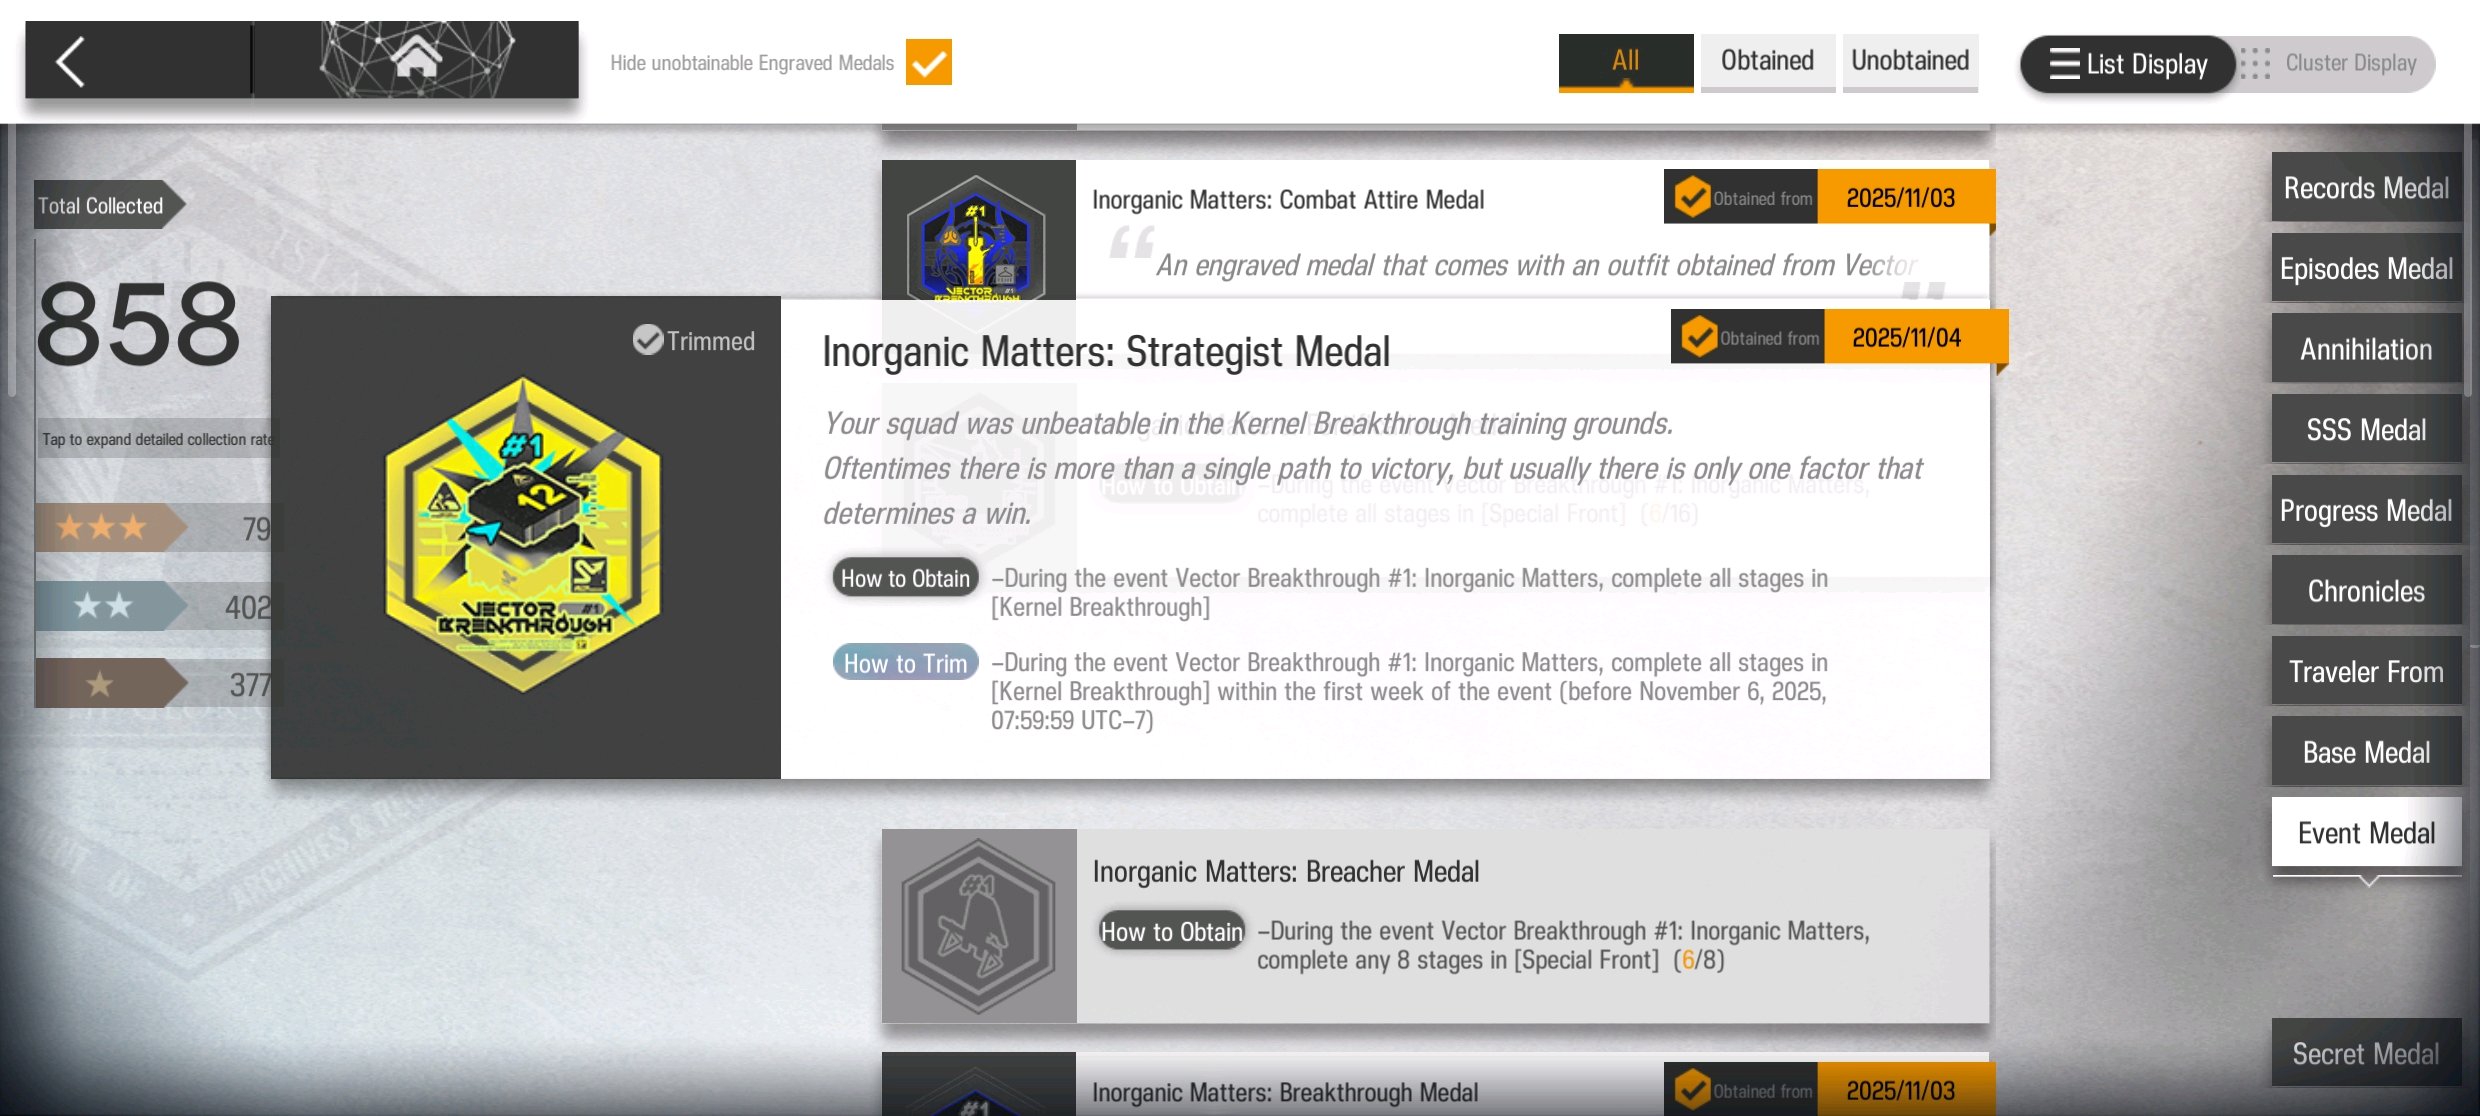Screen dimensions: 2480x1116
Task: Select the Unobtained filter tab
Action: click(x=1910, y=61)
